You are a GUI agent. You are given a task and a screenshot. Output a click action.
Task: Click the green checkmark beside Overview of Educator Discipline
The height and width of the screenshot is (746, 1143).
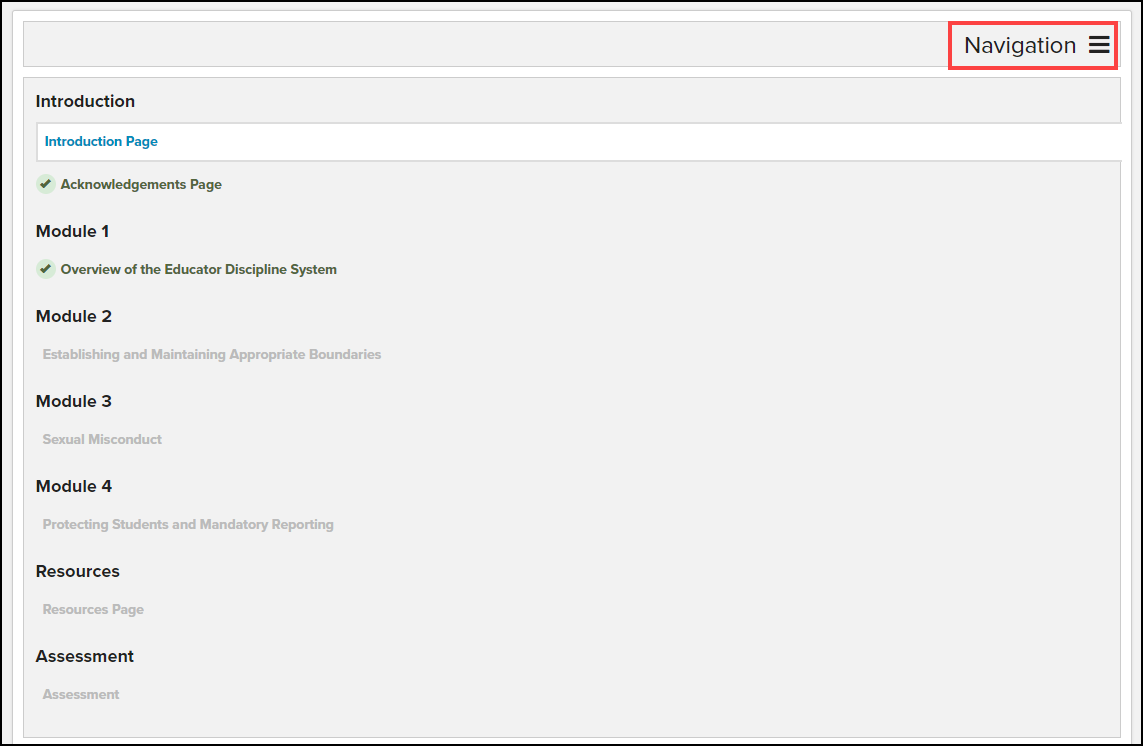45,269
